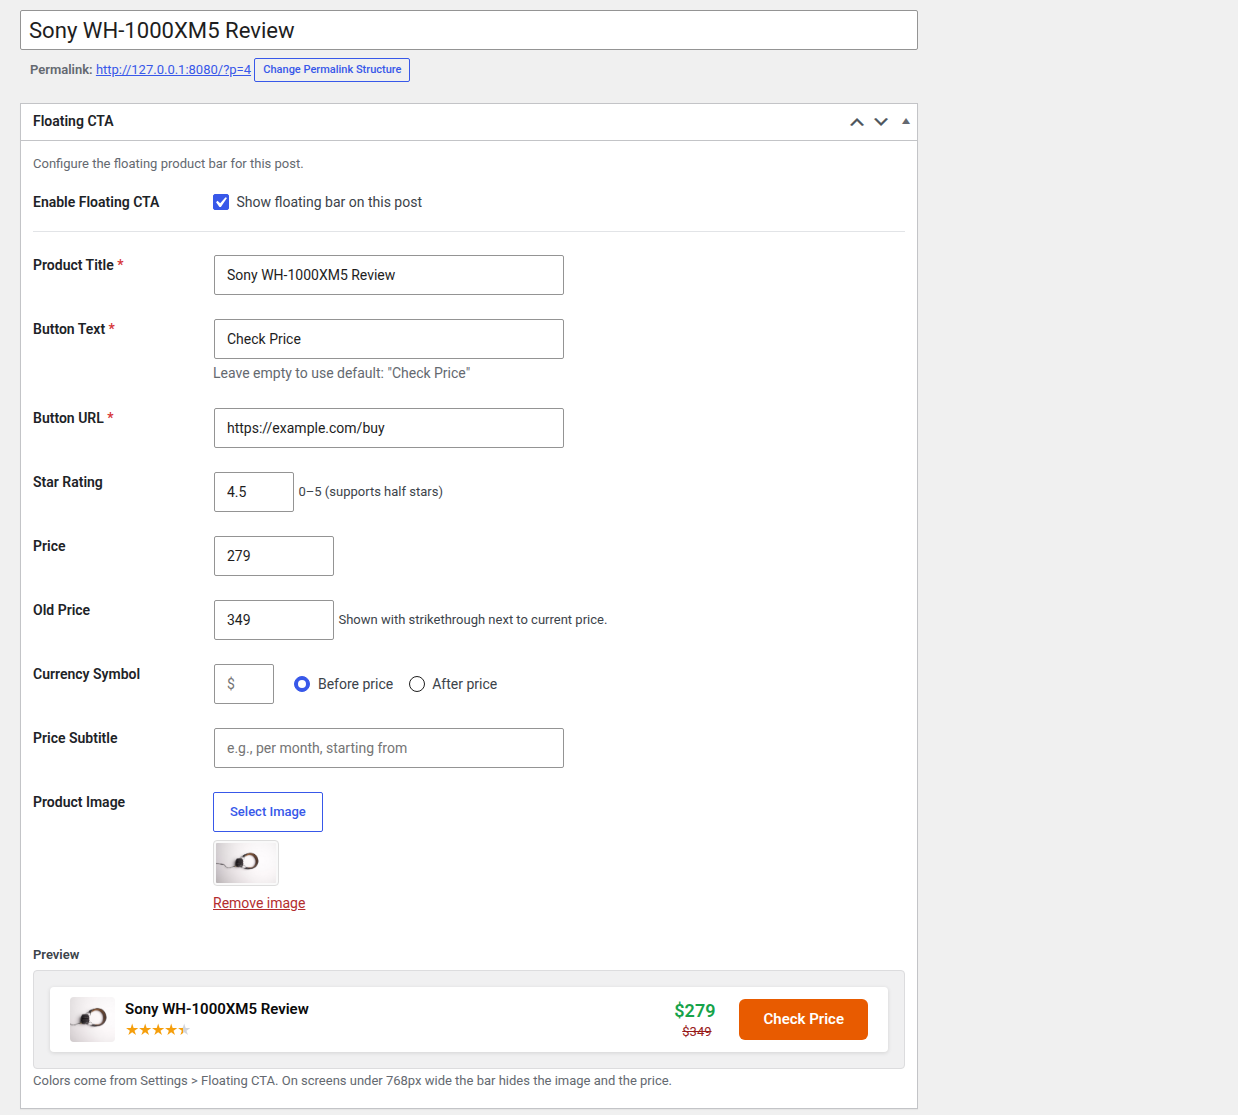Image resolution: width=1238 pixels, height=1115 pixels.
Task: Click the preview star rating
Action: tap(157, 1030)
